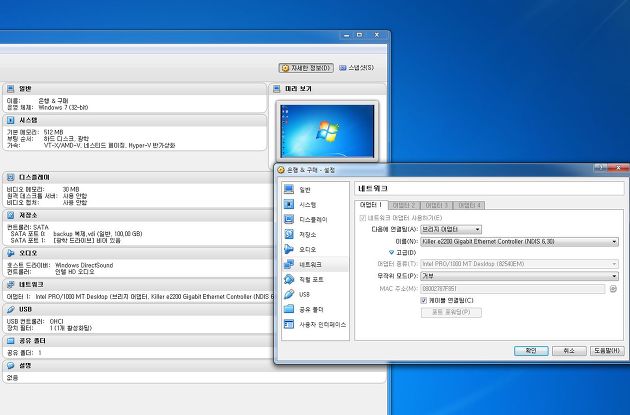Screen dimensions: 630x415
Task: Click 장치 필터 1 (1개 활성화됨) text
Action: point(49,328)
